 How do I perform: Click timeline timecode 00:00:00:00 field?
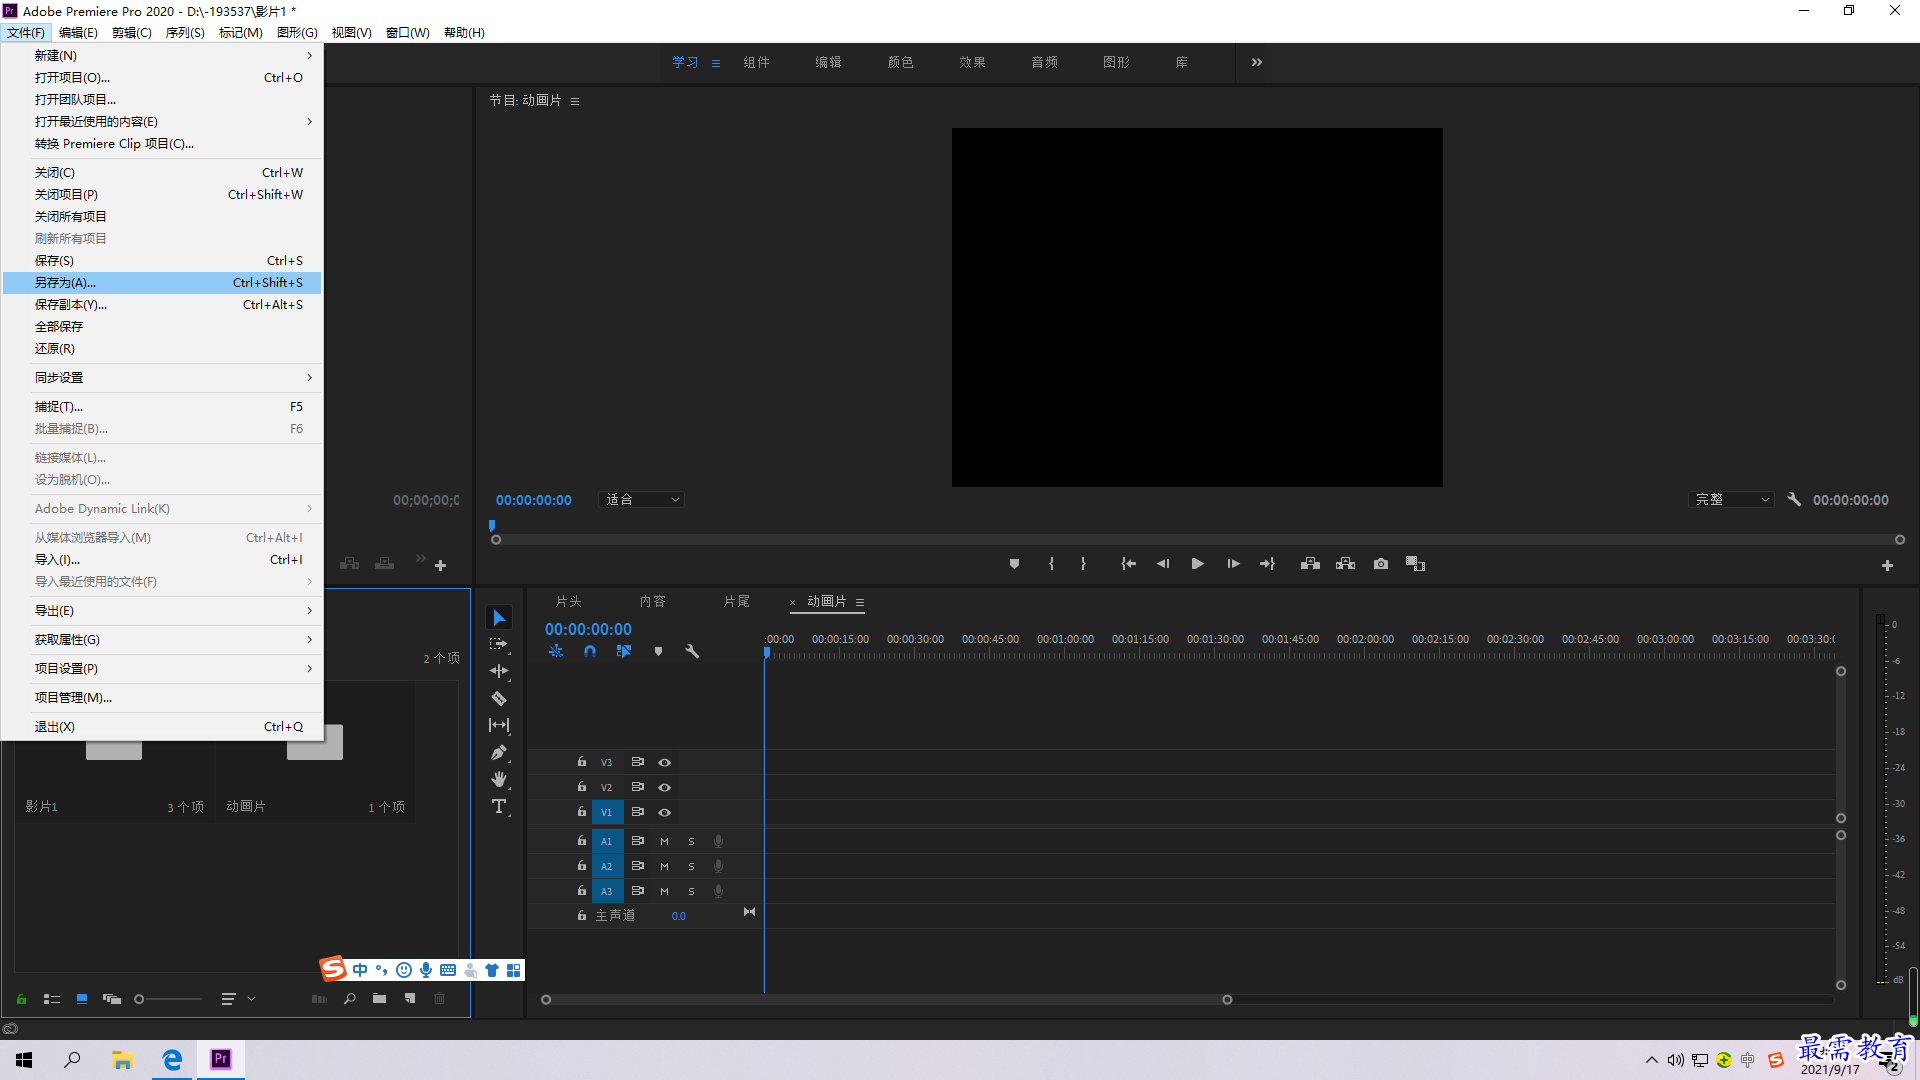tap(588, 629)
